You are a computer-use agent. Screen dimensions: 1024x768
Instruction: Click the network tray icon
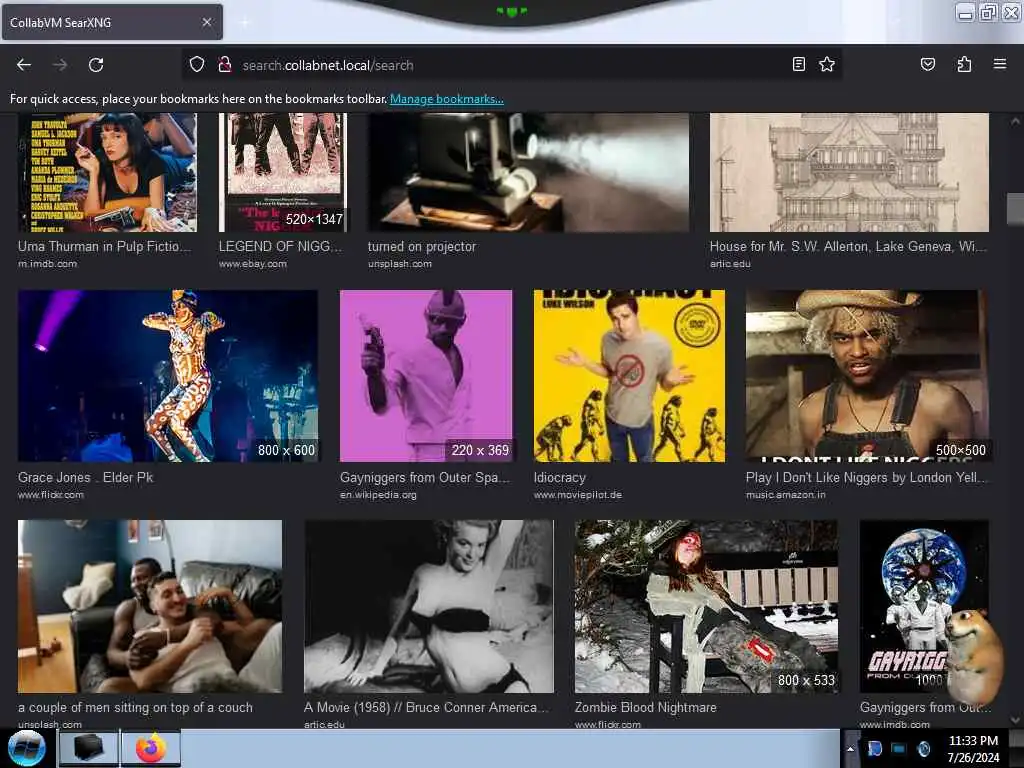(x=899, y=749)
